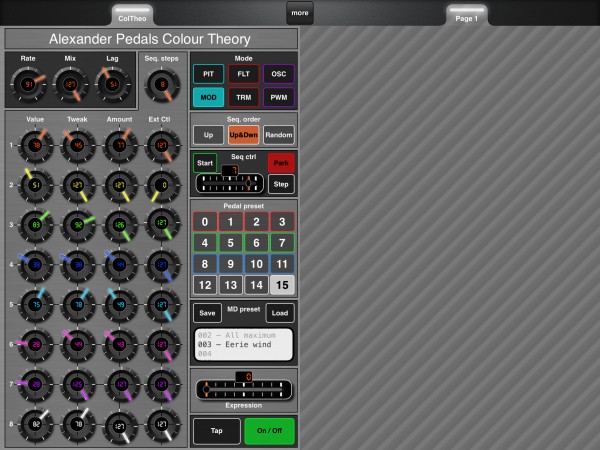Viewport: 600px width, 450px height.
Task: Click the Seq. steps knob
Action: (x=162, y=85)
